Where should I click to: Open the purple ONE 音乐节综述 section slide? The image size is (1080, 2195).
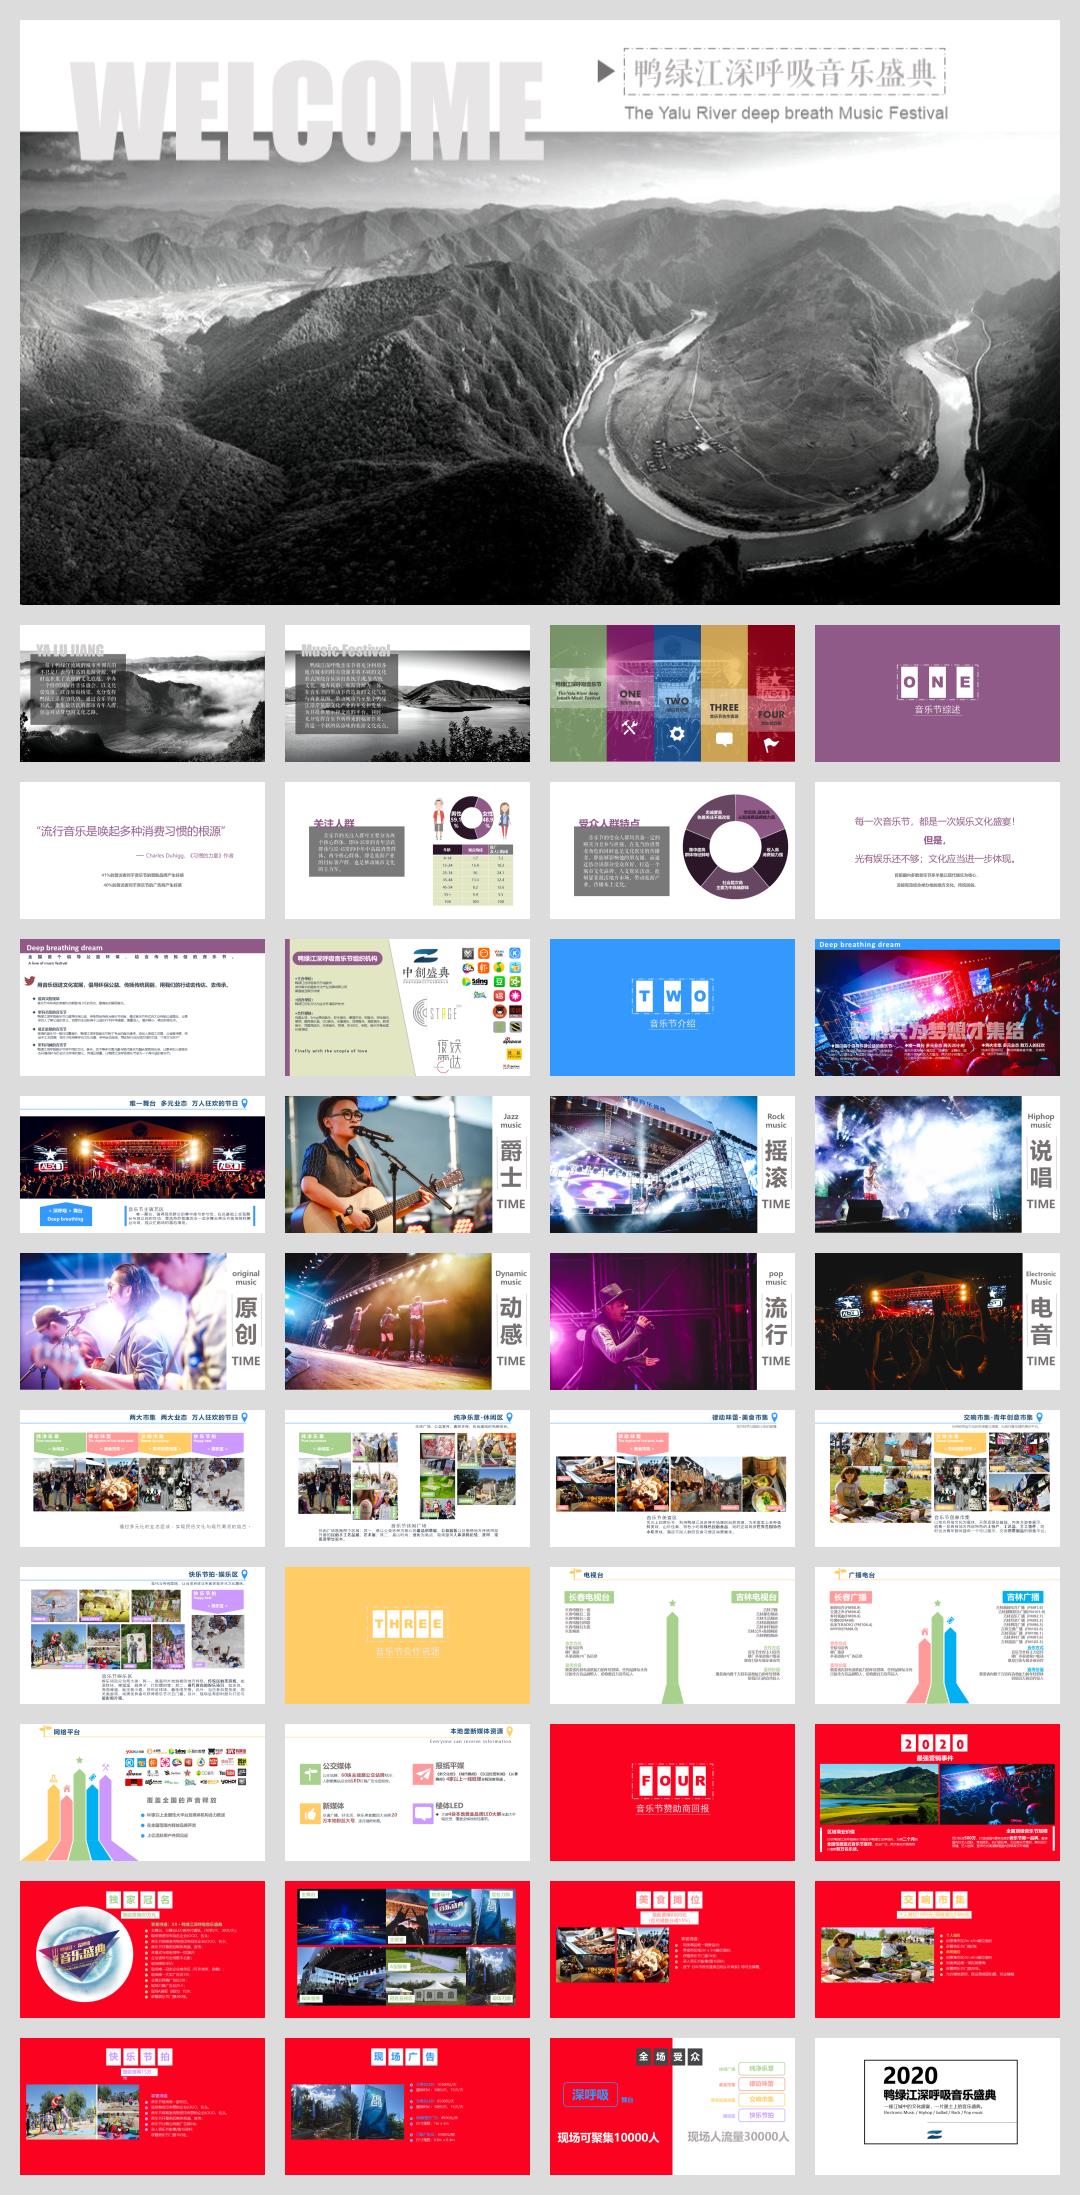click(937, 693)
